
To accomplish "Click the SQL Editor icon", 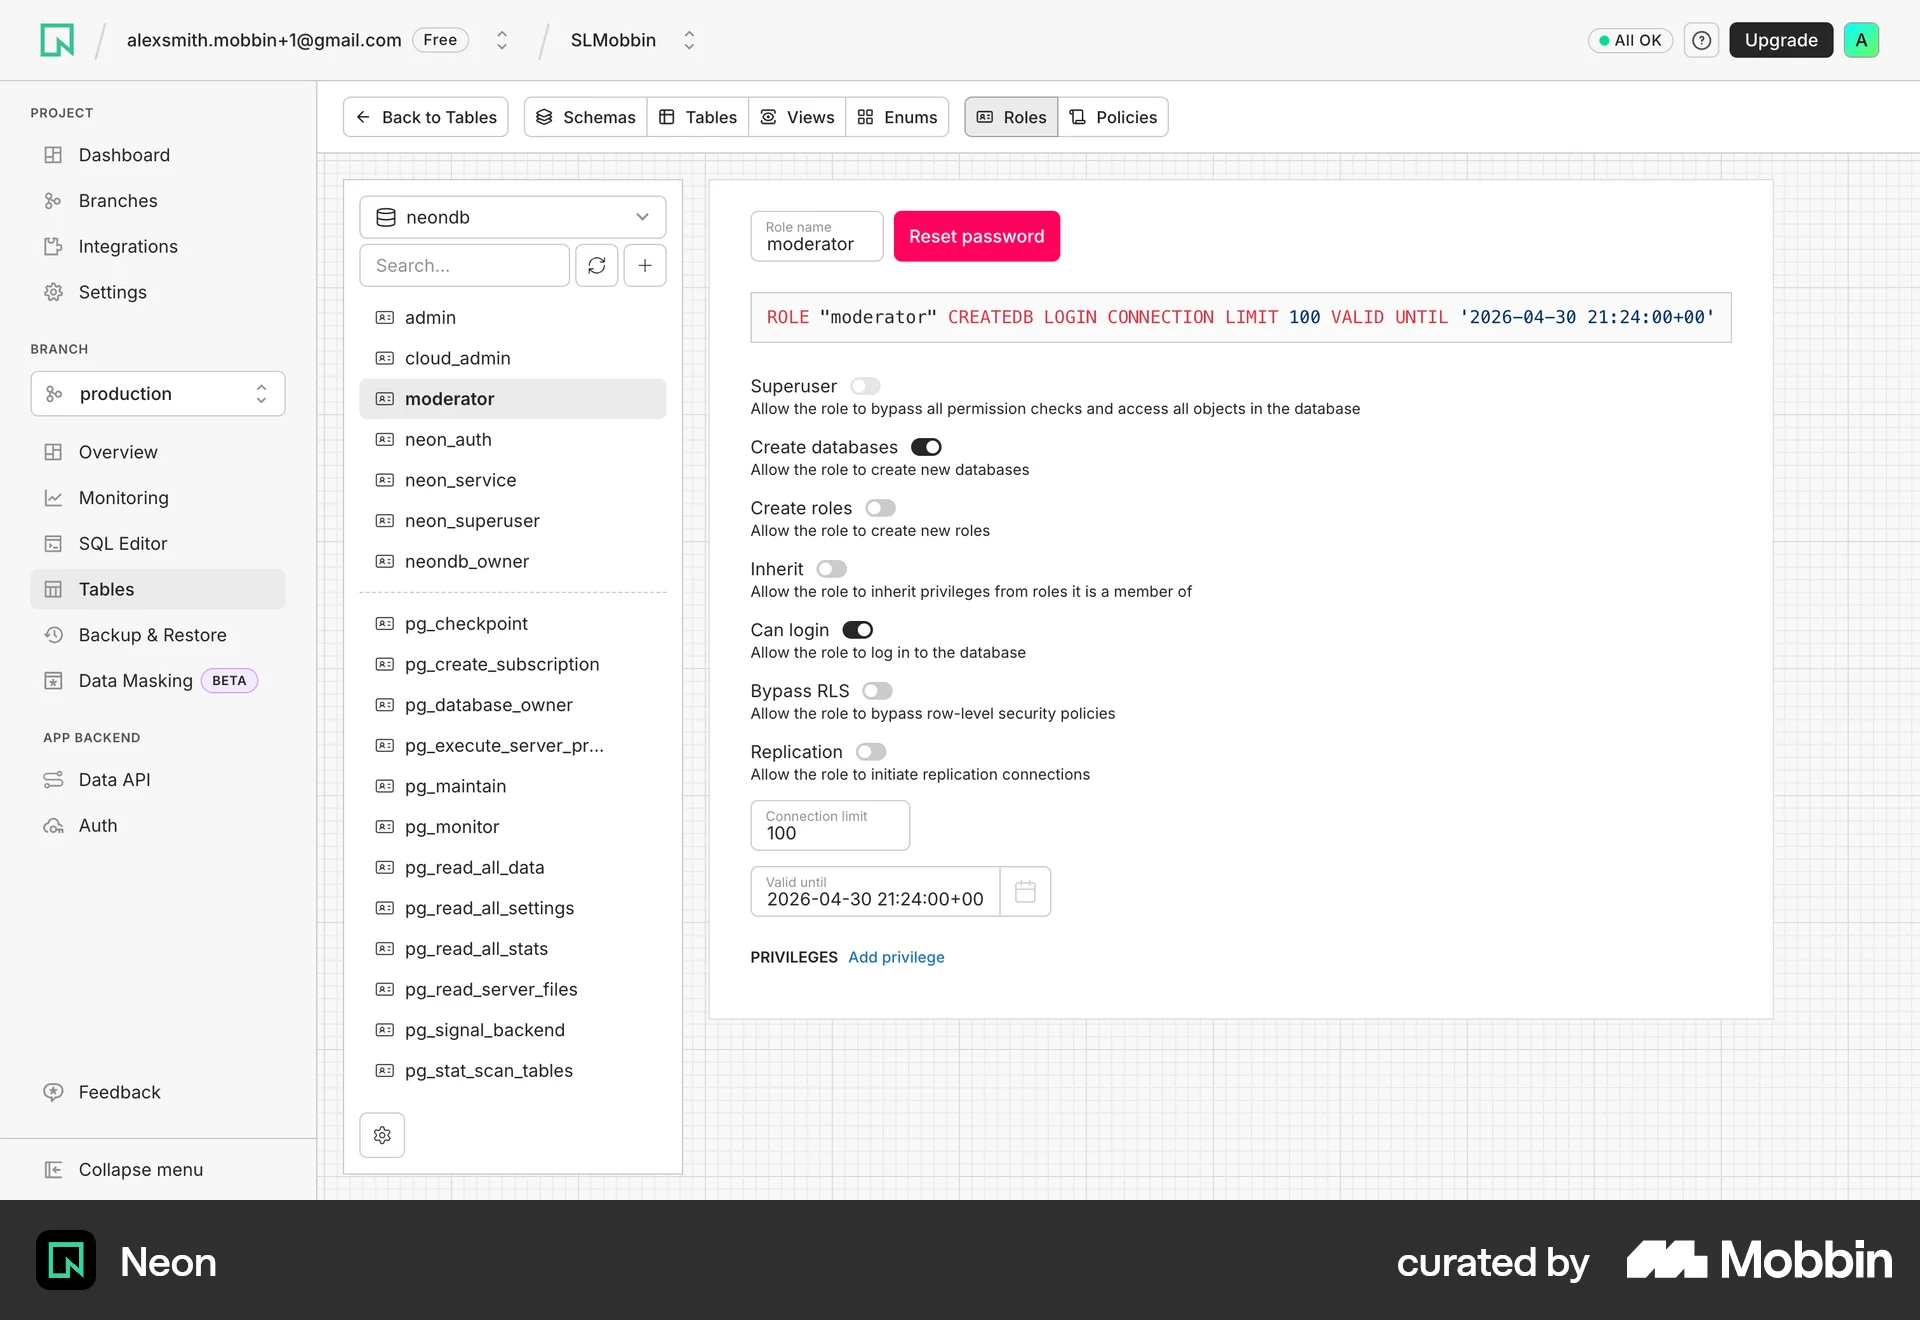I will (53, 544).
